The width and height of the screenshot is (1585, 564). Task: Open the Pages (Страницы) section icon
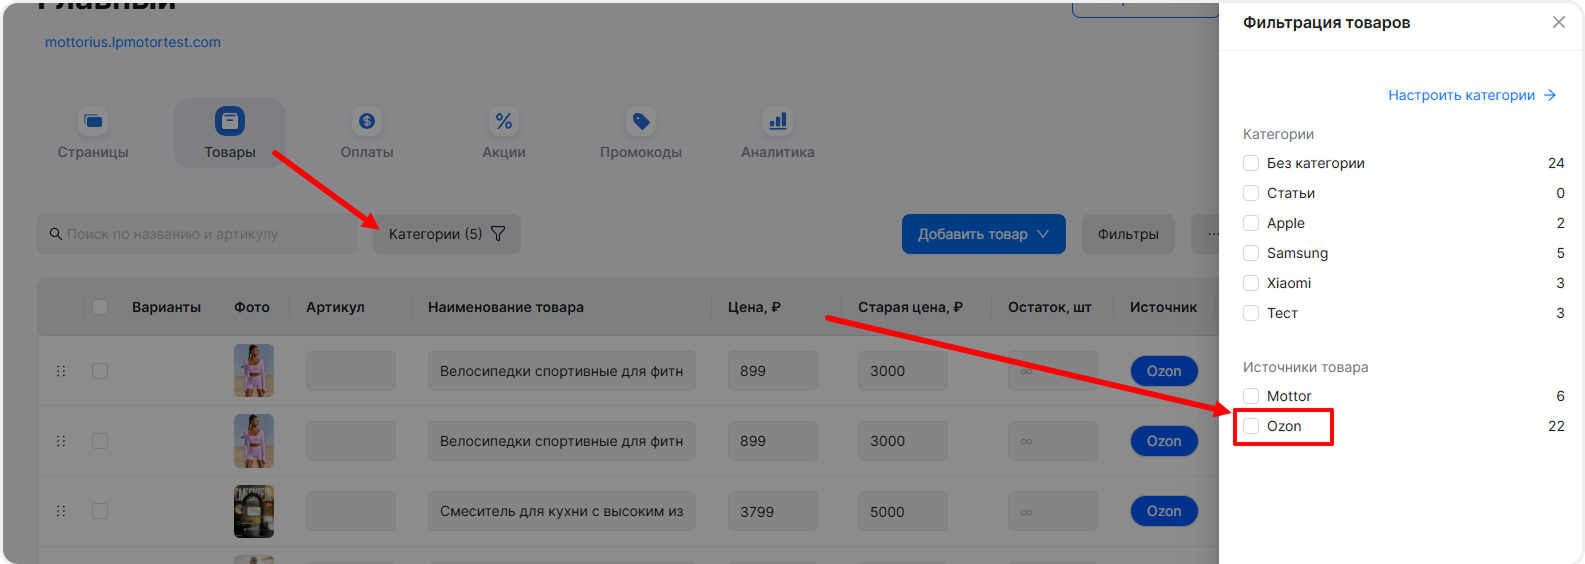click(93, 122)
